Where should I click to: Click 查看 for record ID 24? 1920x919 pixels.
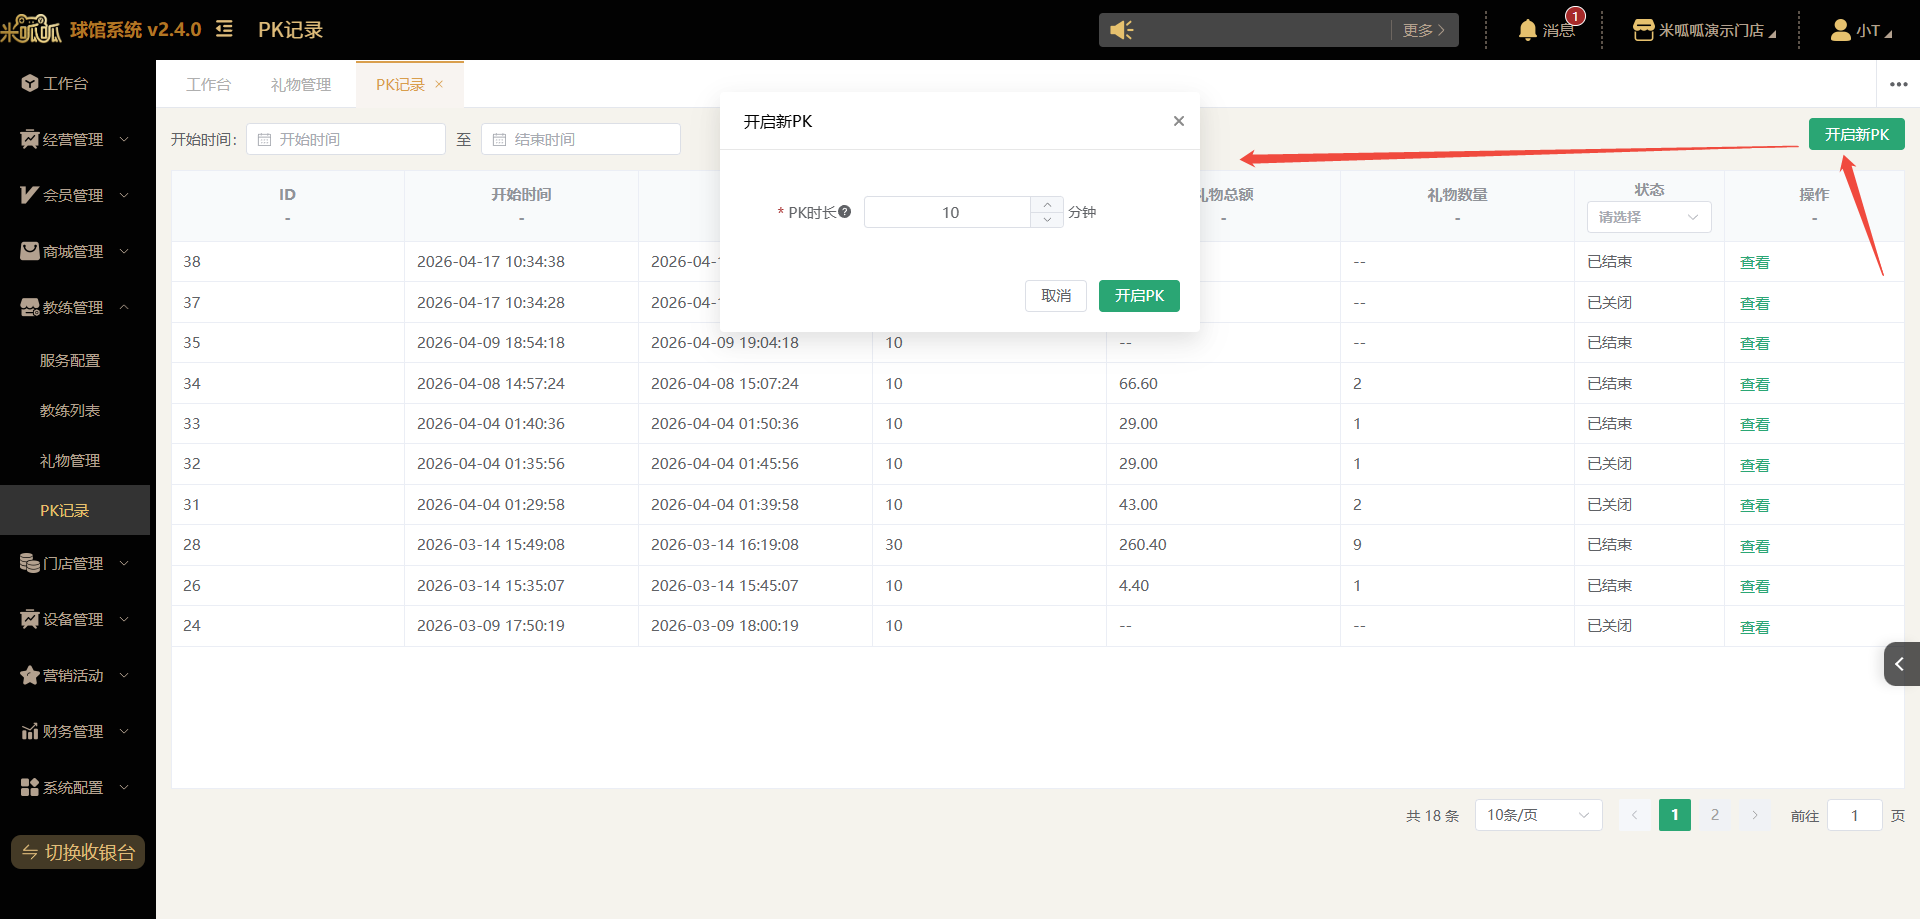[1754, 627]
